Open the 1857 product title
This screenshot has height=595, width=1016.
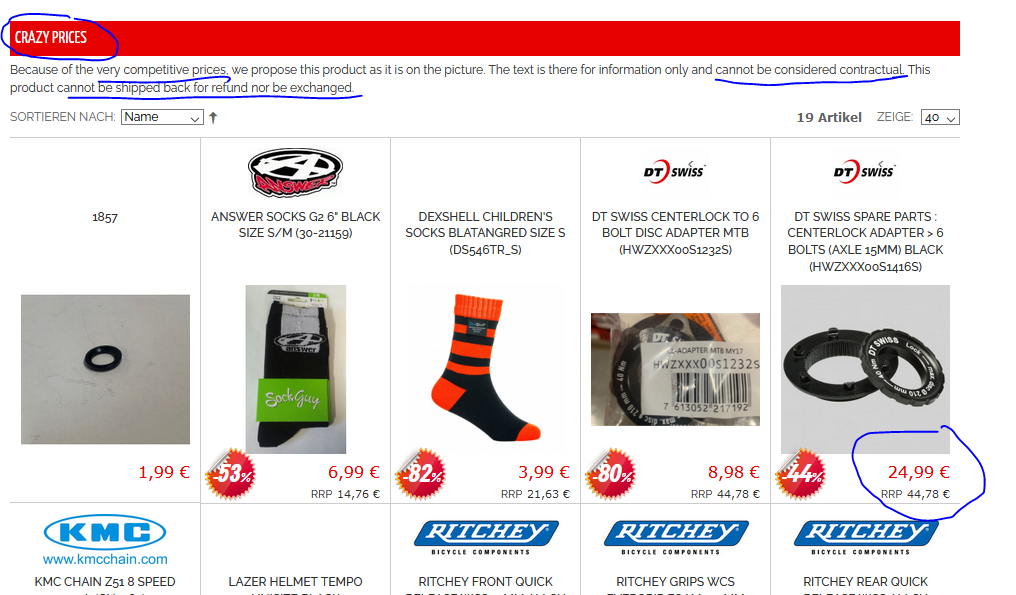pos(105,217)
